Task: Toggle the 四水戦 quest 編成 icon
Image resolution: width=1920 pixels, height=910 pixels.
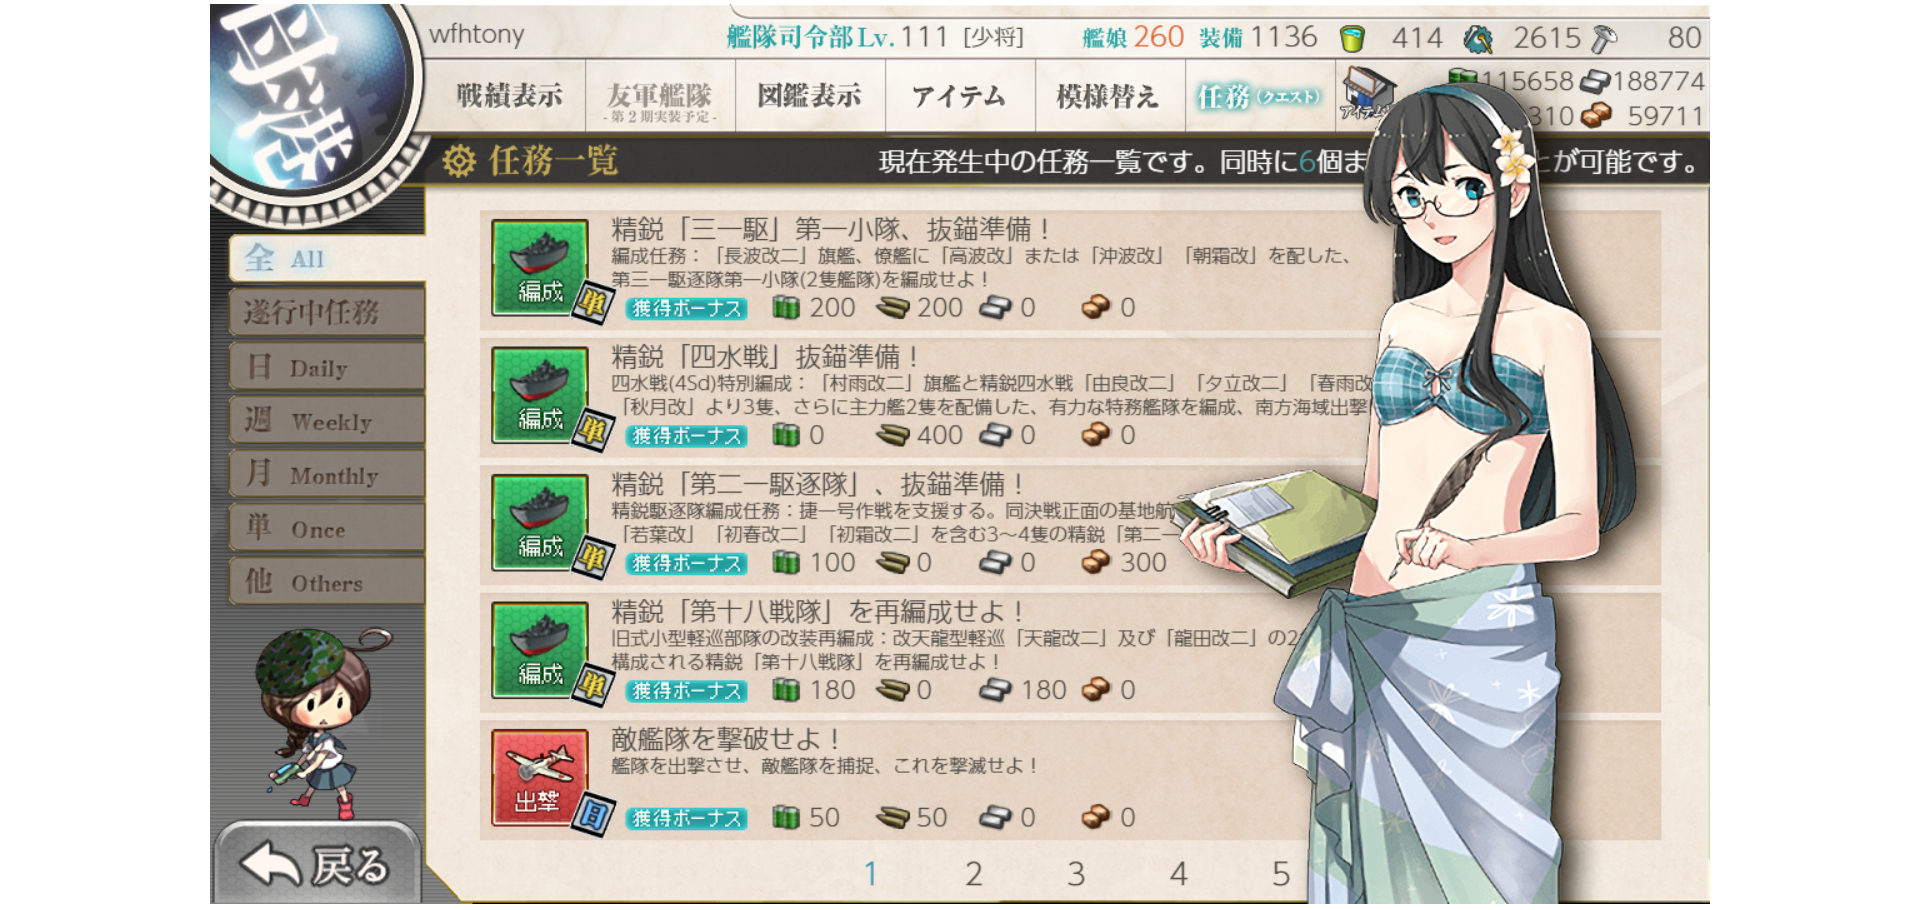Action: point(540,395)
